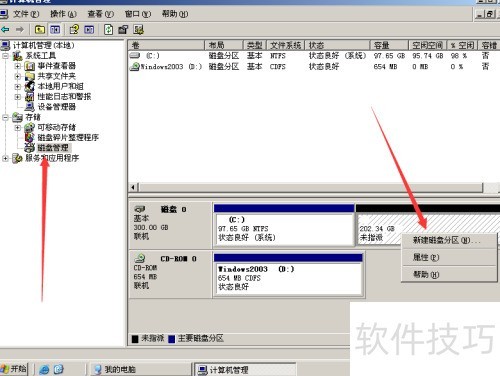Open the 帮助(H) menu in menu bar
Image resolution: width=500 pixels, height=376 pixels.
[175, 14]
